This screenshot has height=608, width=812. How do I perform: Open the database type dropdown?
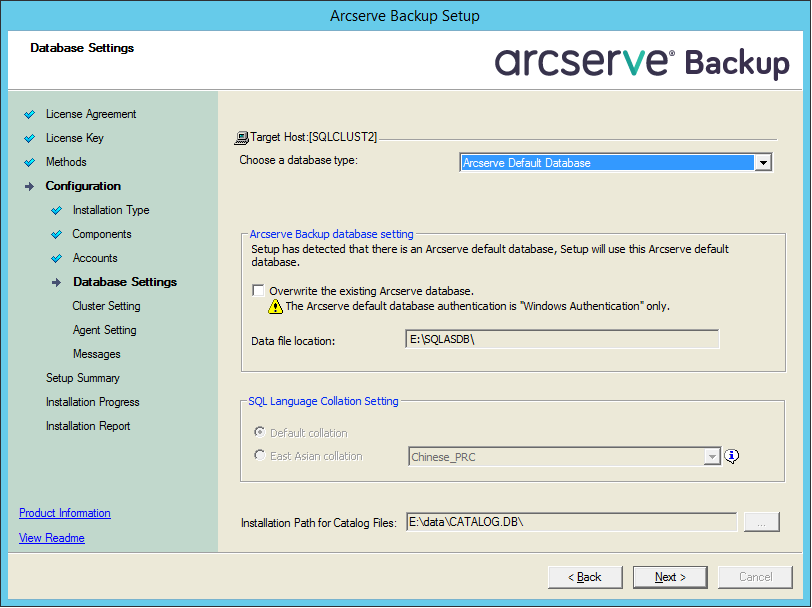tap(762, 163)
